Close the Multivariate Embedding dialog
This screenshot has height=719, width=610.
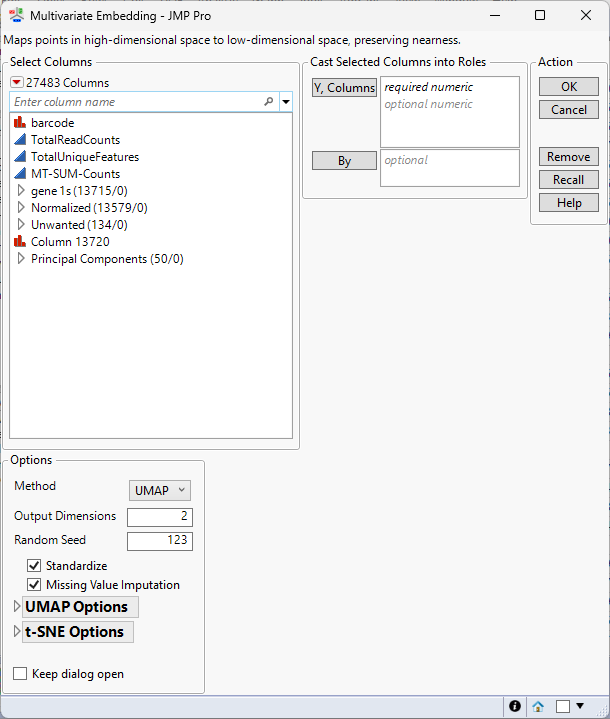(586, 15)
